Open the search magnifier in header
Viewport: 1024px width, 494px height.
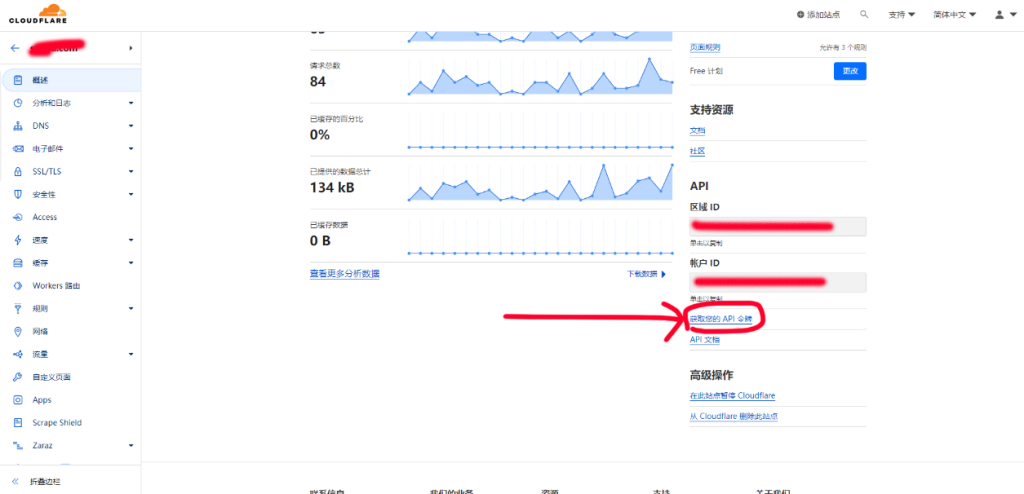(x=864, y=14)
